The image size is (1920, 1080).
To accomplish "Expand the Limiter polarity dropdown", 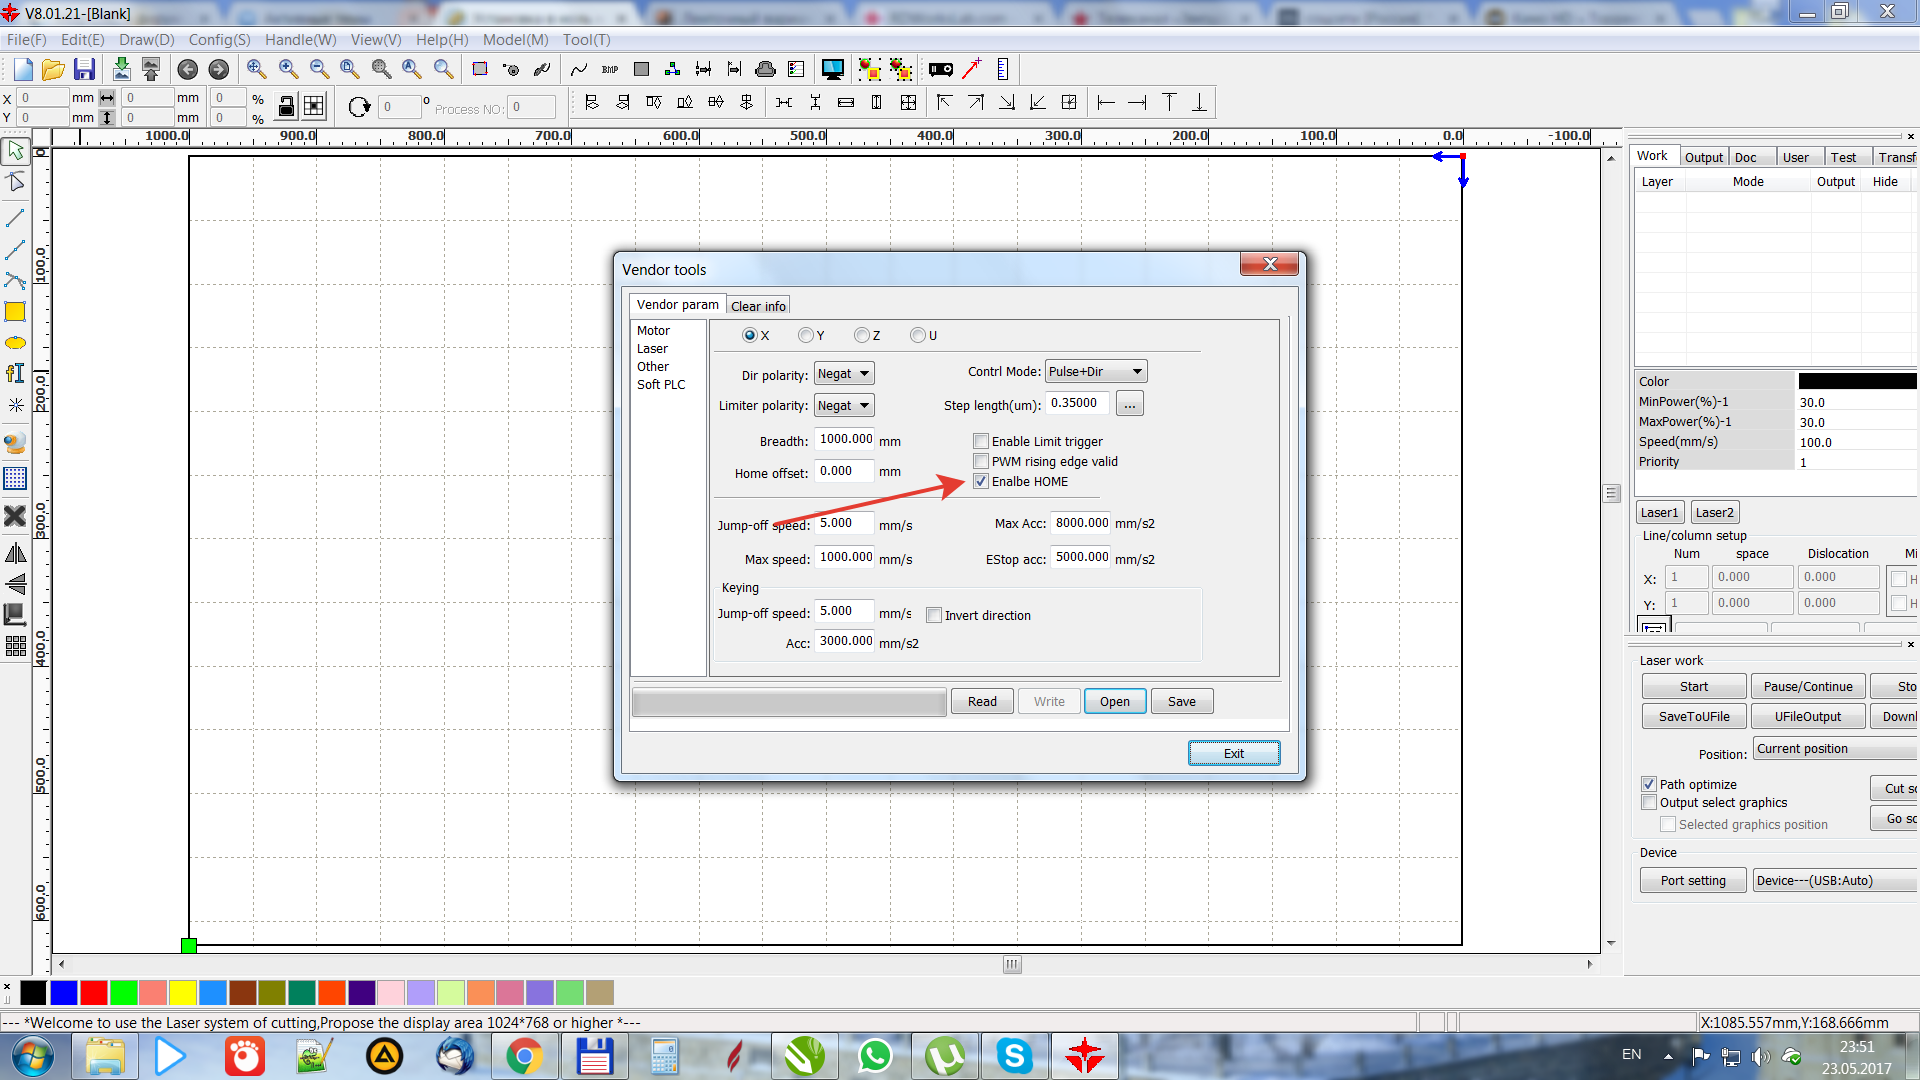I will click(x=844, y=406).
